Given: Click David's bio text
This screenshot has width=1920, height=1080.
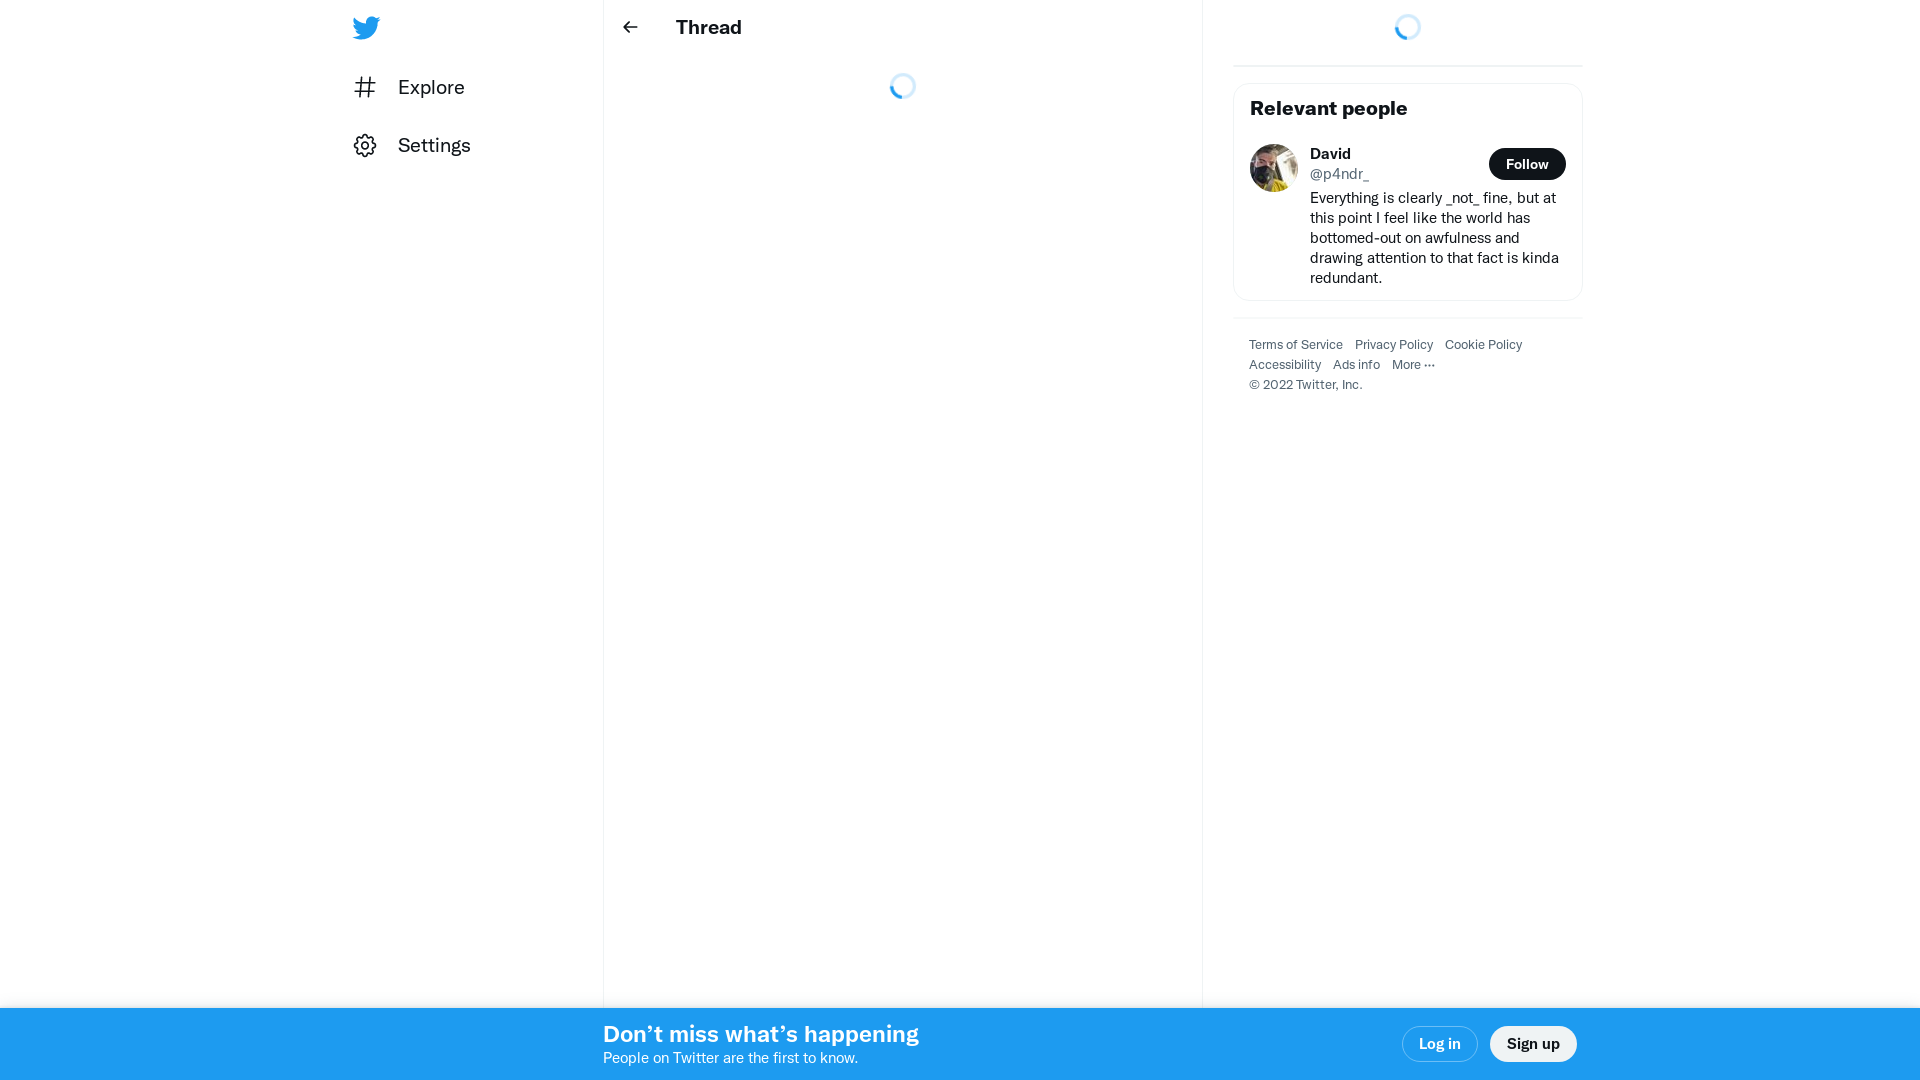Looking at the screenshot, I should (1434, 238).
